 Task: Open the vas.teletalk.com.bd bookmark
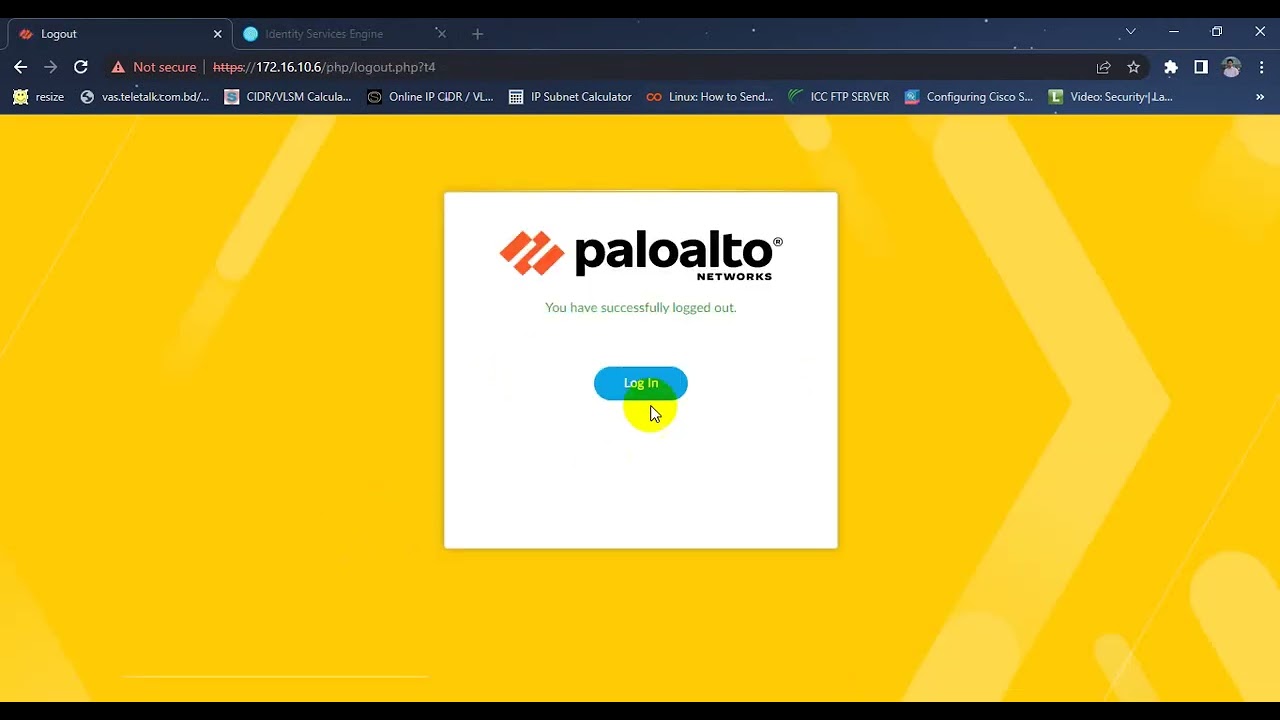click(145, 97)
